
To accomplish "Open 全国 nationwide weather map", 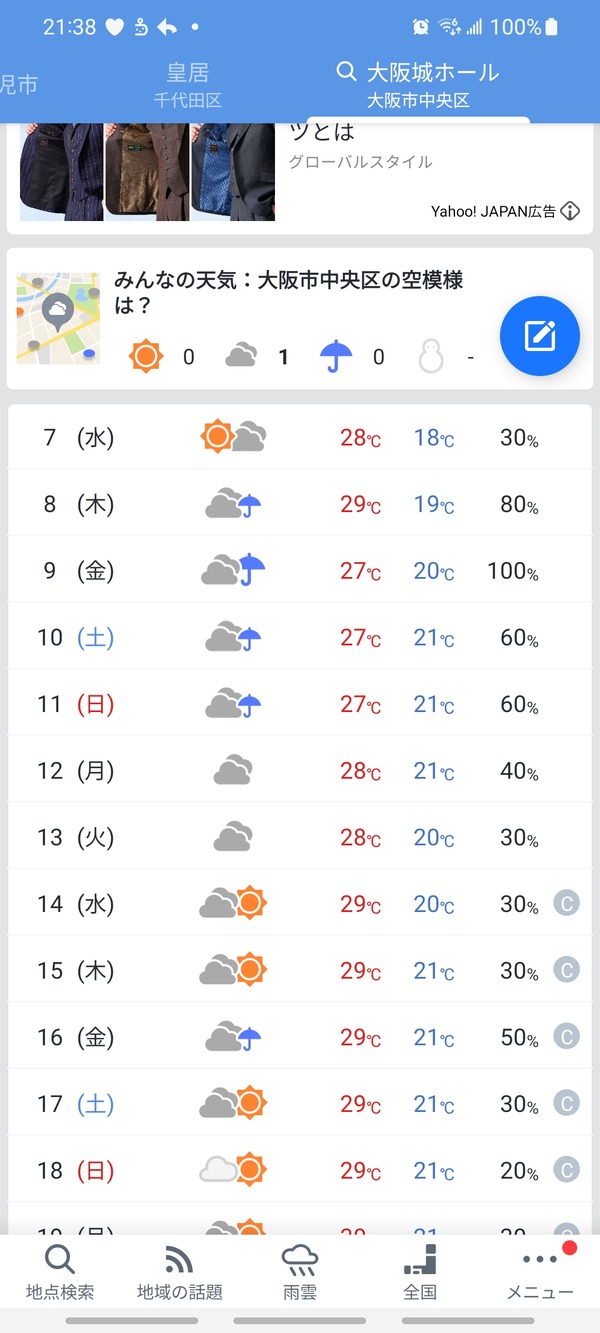I will (420, 1272).
